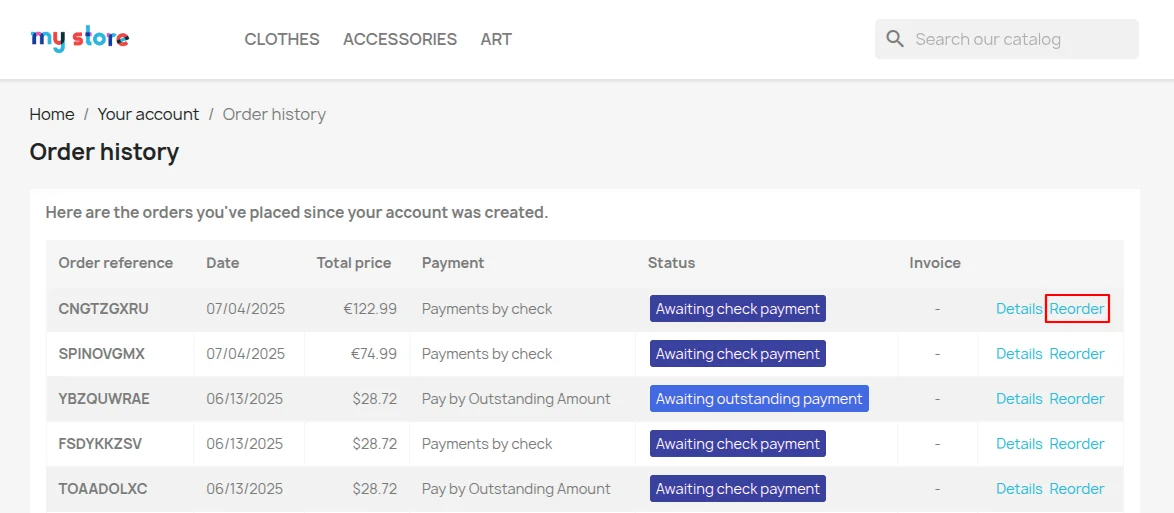View details of order SPINOVGMX
Viewport: 1174px width, 513px height.
(x=1019, y=354)
